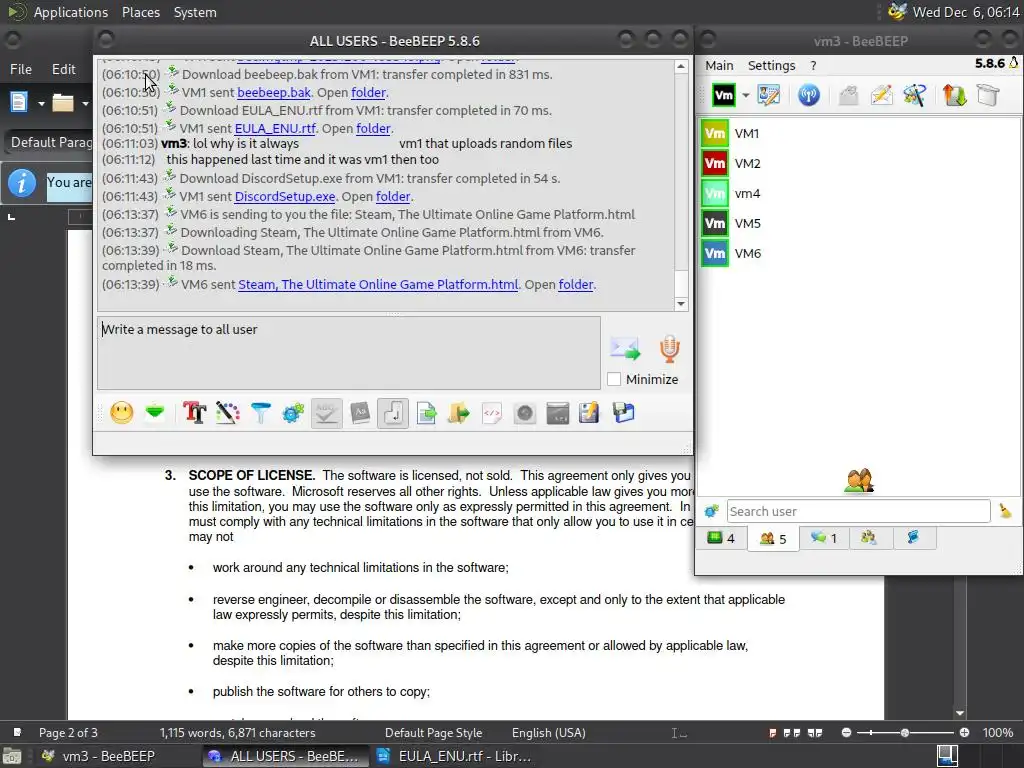
Task: Open folder link next to Steam html file
Action: point(576,285)
